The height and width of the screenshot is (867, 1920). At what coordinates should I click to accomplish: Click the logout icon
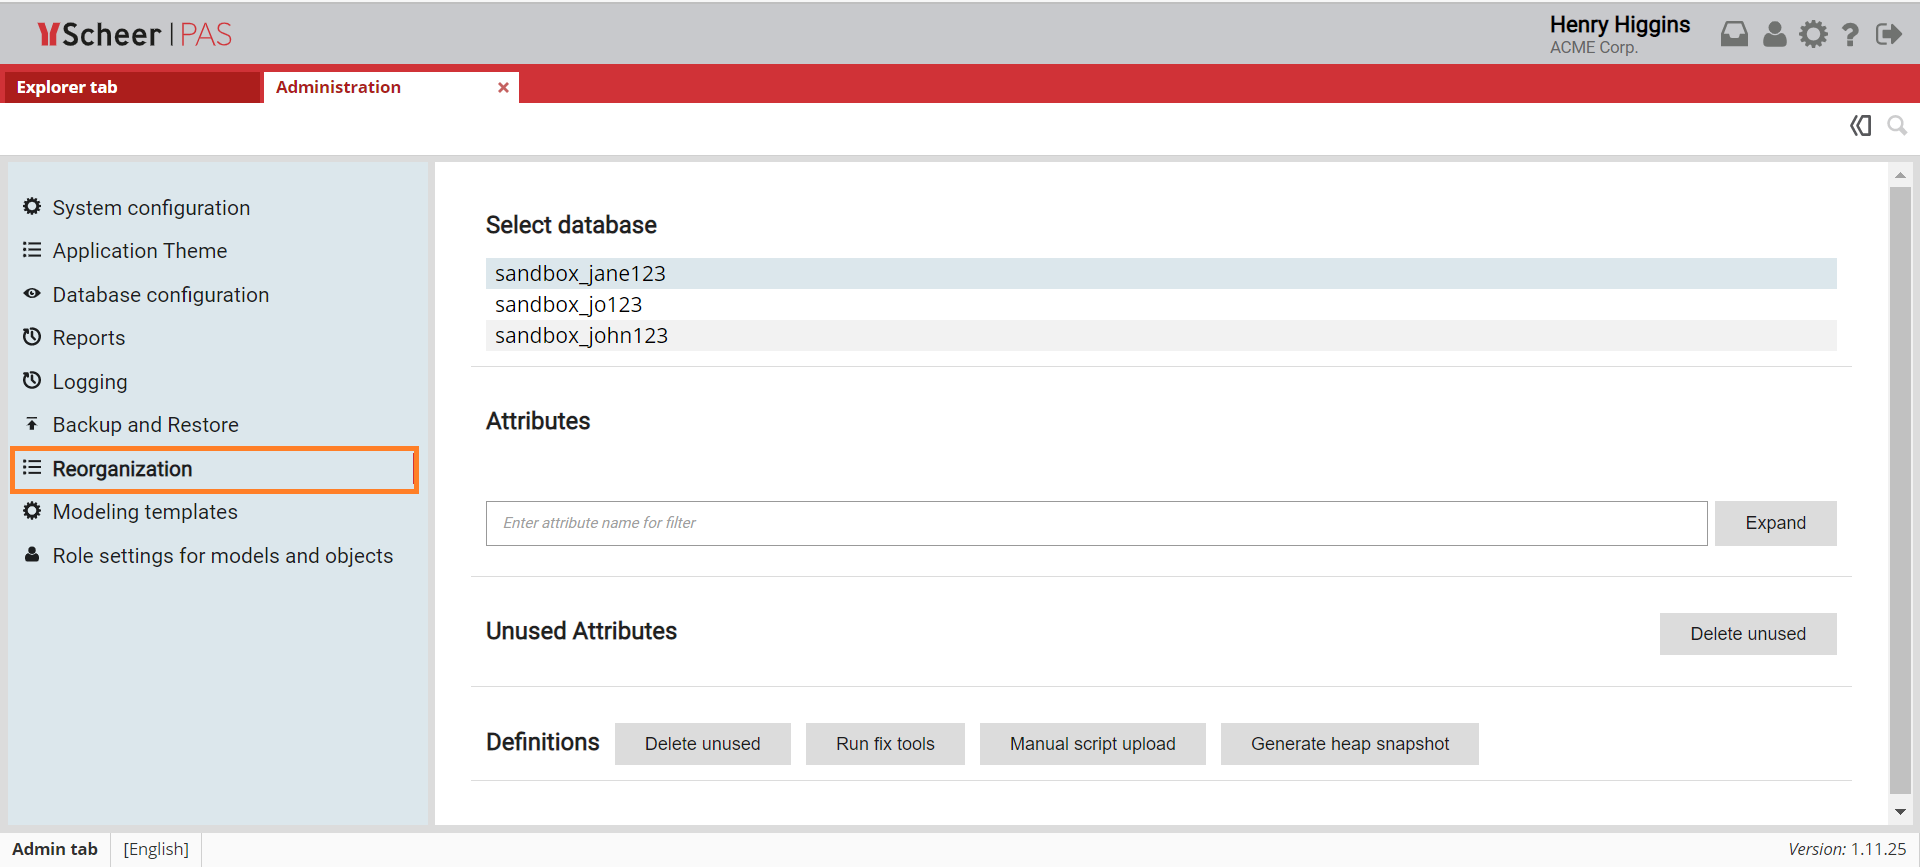[x=1888, y=35]
